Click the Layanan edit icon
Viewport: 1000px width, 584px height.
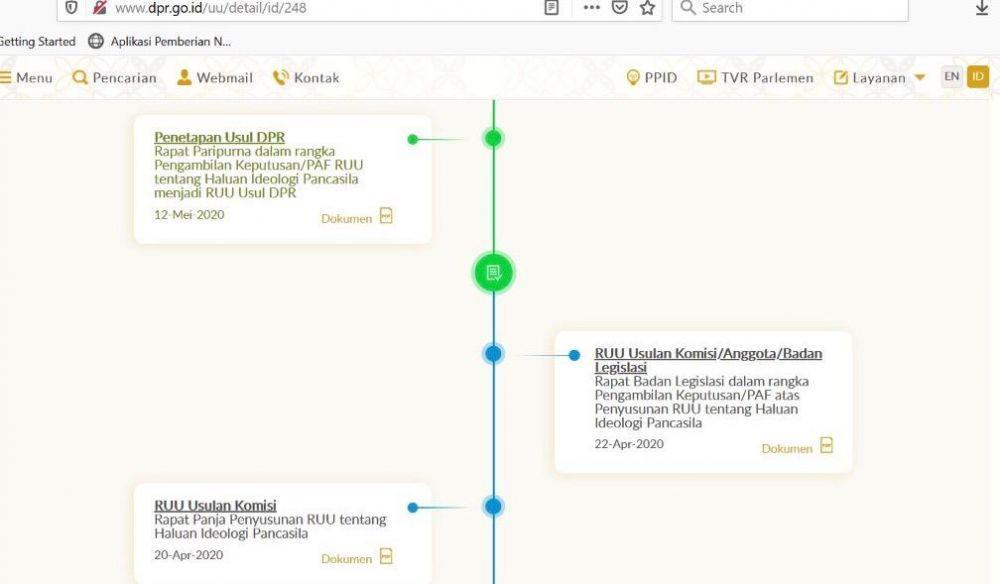click(841, 78)
